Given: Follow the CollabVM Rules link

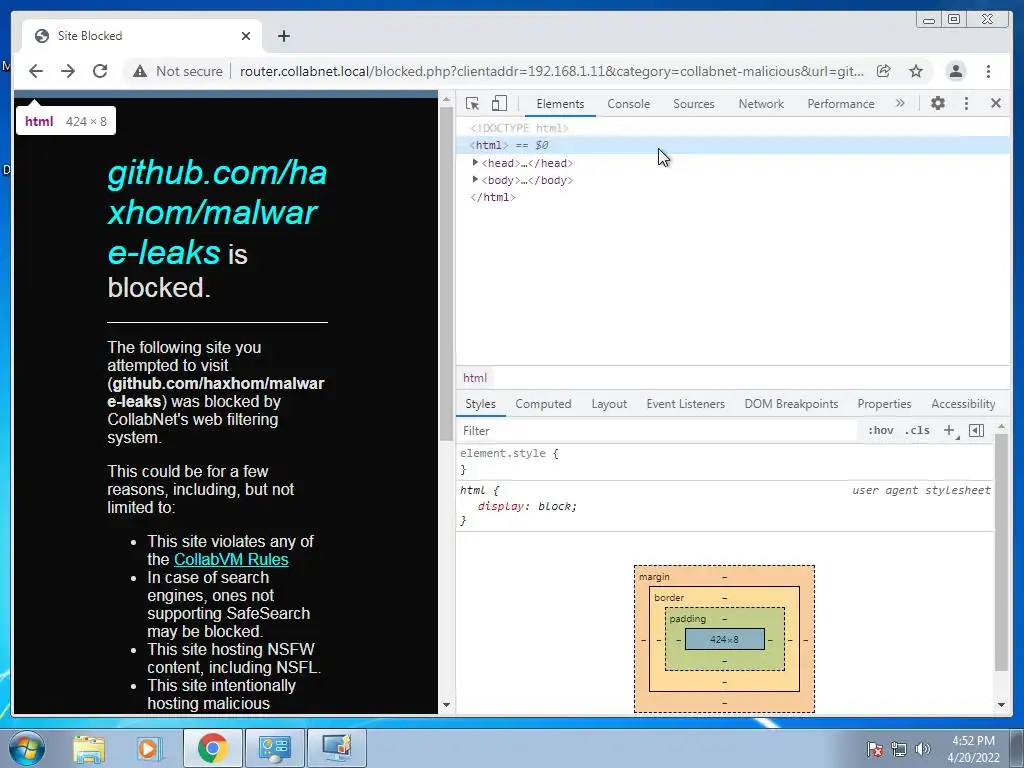Looking at the screenshot, I should (x=231, y=560).
